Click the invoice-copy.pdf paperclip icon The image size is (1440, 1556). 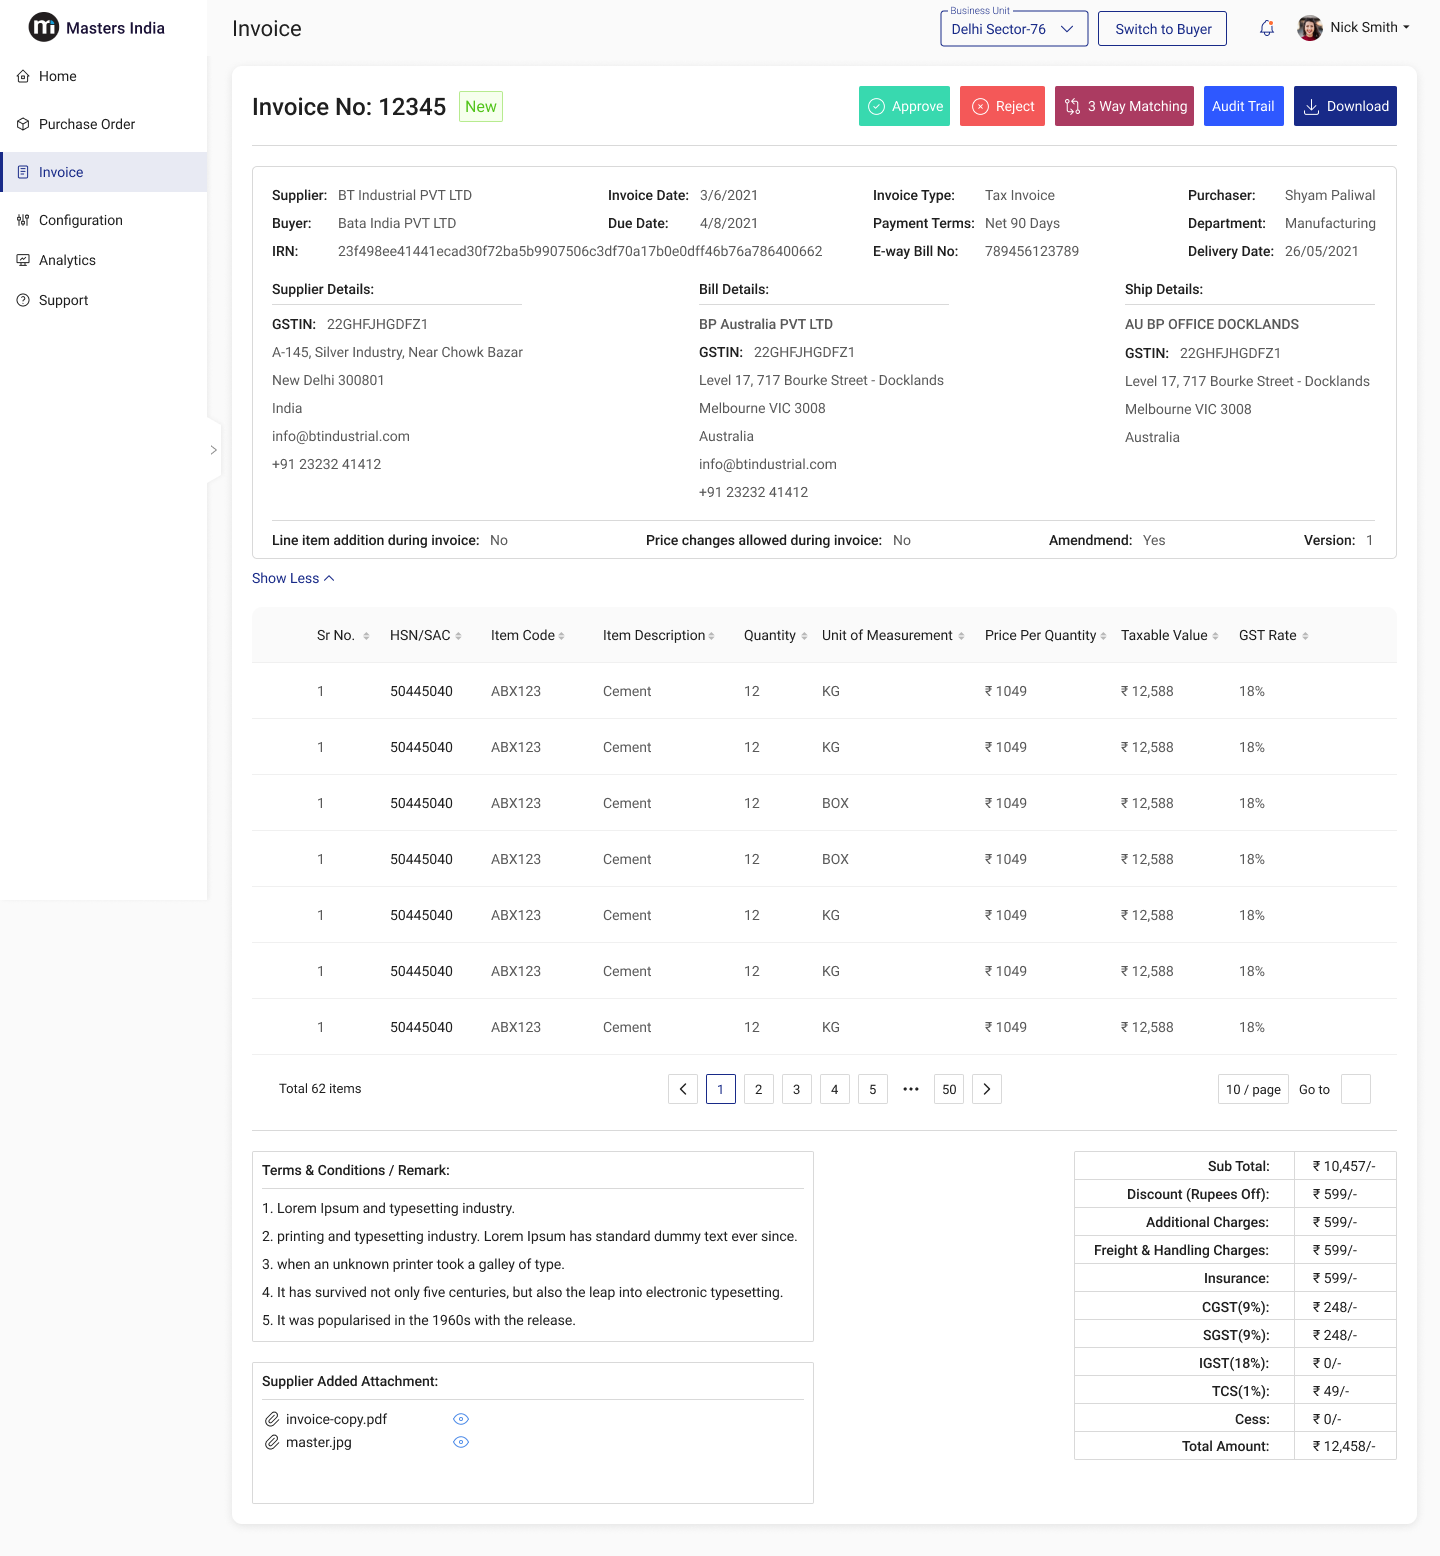tap(272, 1419)
